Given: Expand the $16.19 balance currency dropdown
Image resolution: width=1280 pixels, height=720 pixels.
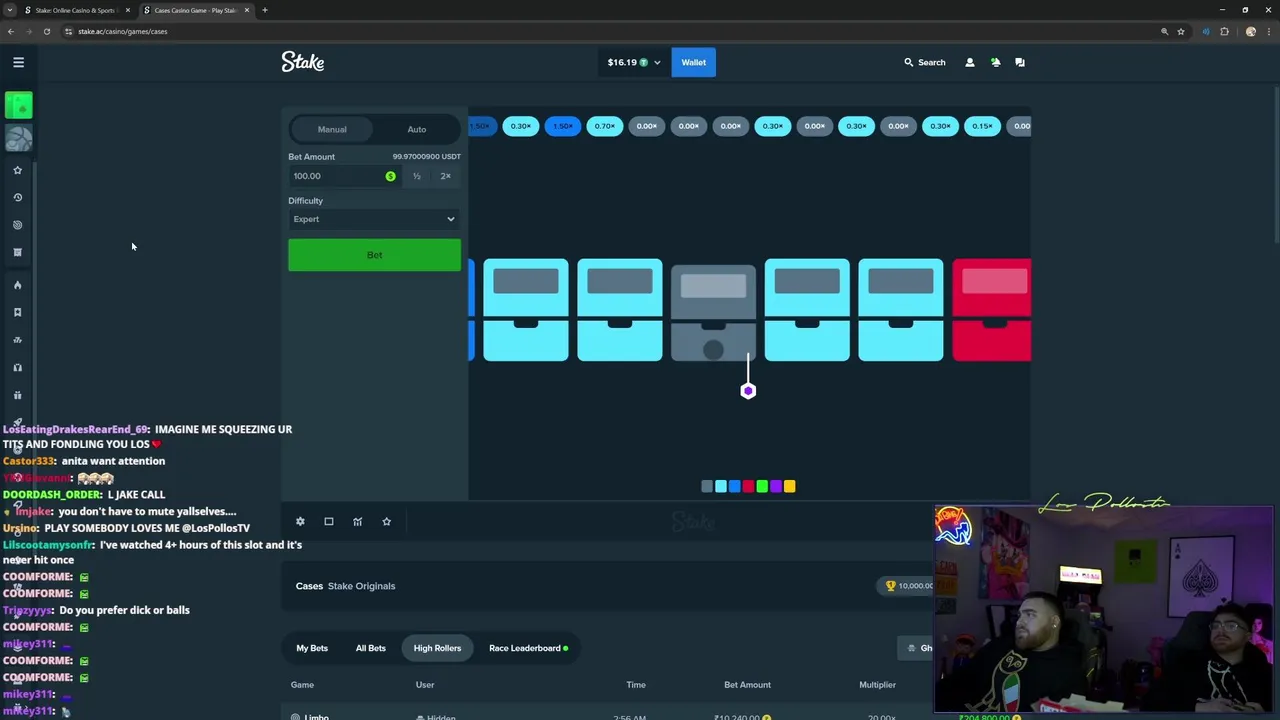Looking at the screenshot, I should coord(632,62).
